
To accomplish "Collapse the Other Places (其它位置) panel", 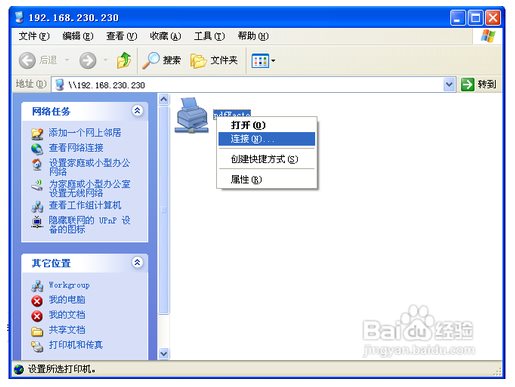I will (x=137, y=262).
